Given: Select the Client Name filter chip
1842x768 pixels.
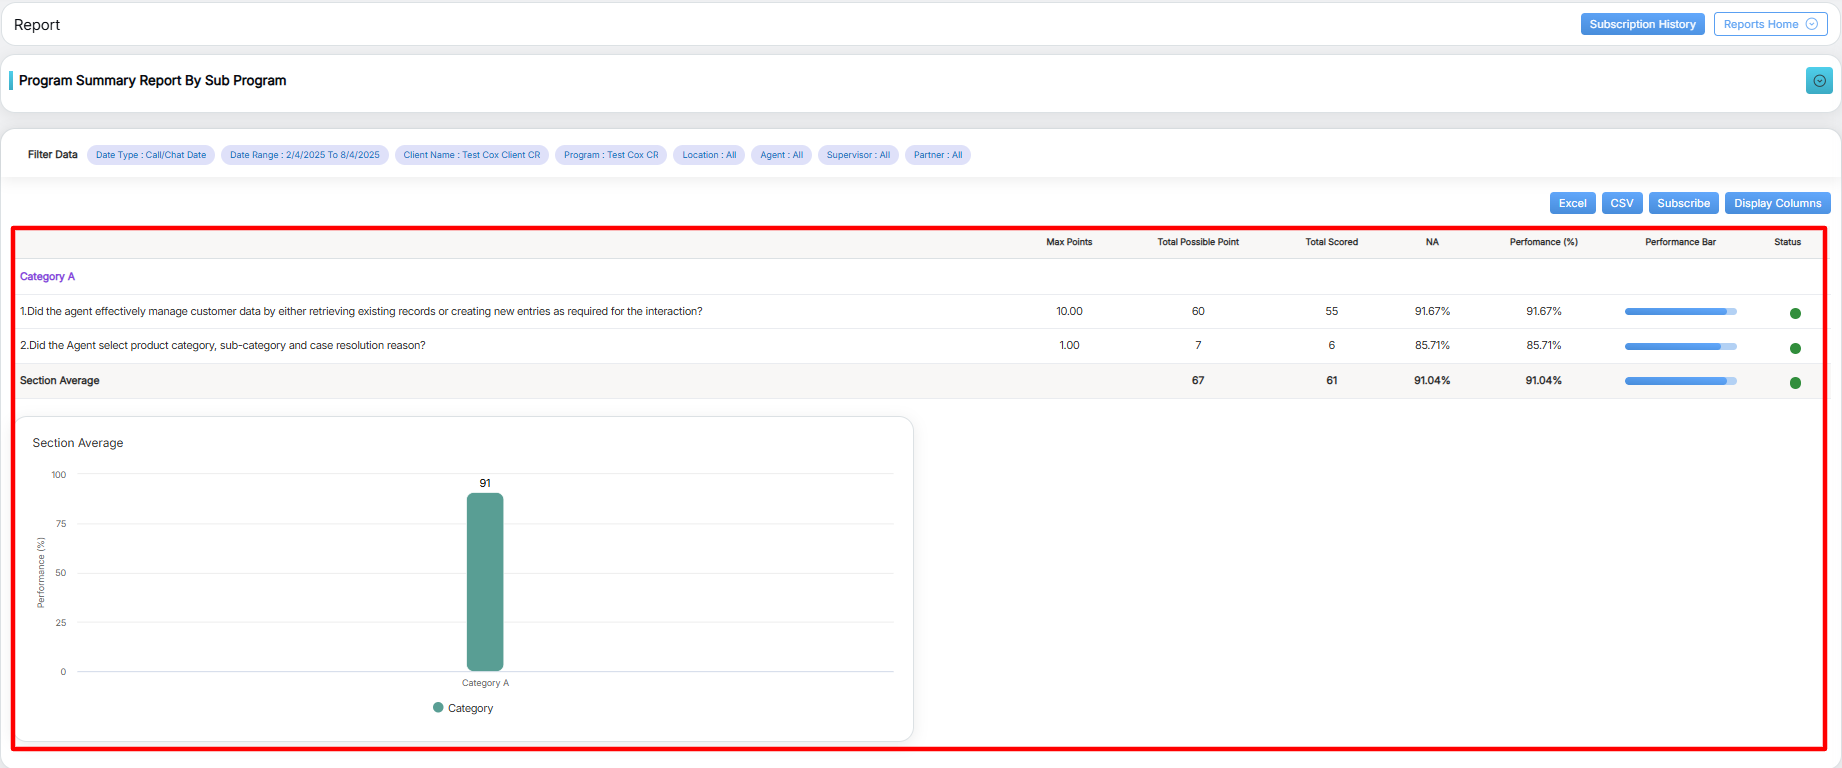Looking at the screenshot, I should point(471,155).
